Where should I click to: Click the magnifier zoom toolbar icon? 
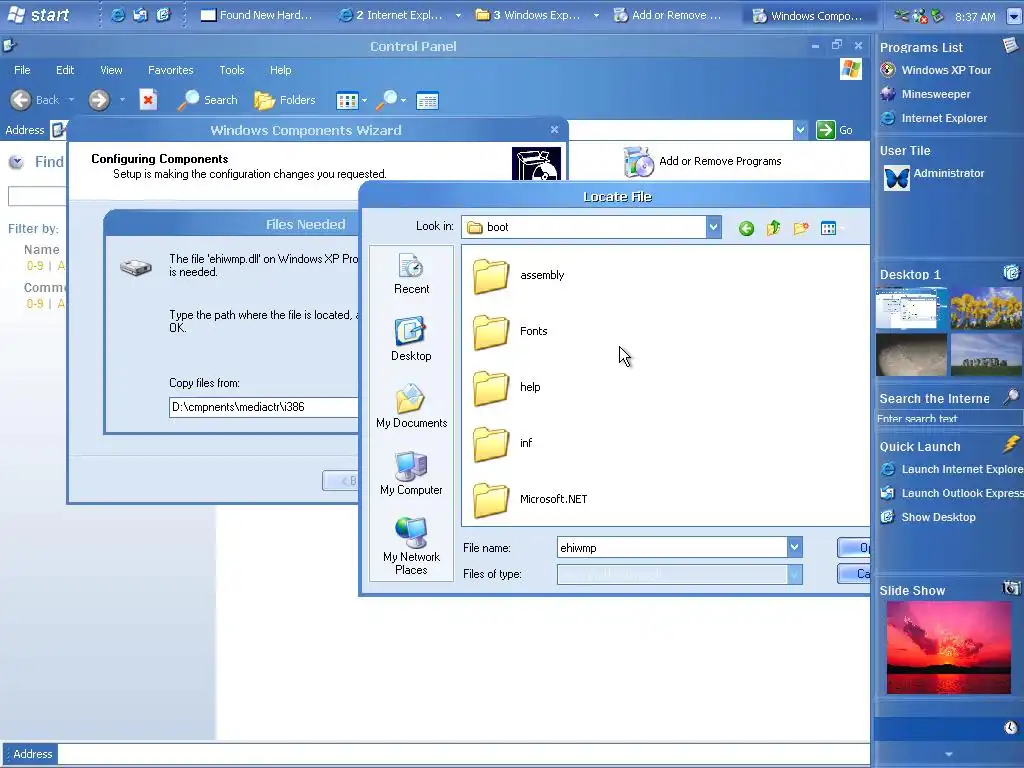point(387,100)
